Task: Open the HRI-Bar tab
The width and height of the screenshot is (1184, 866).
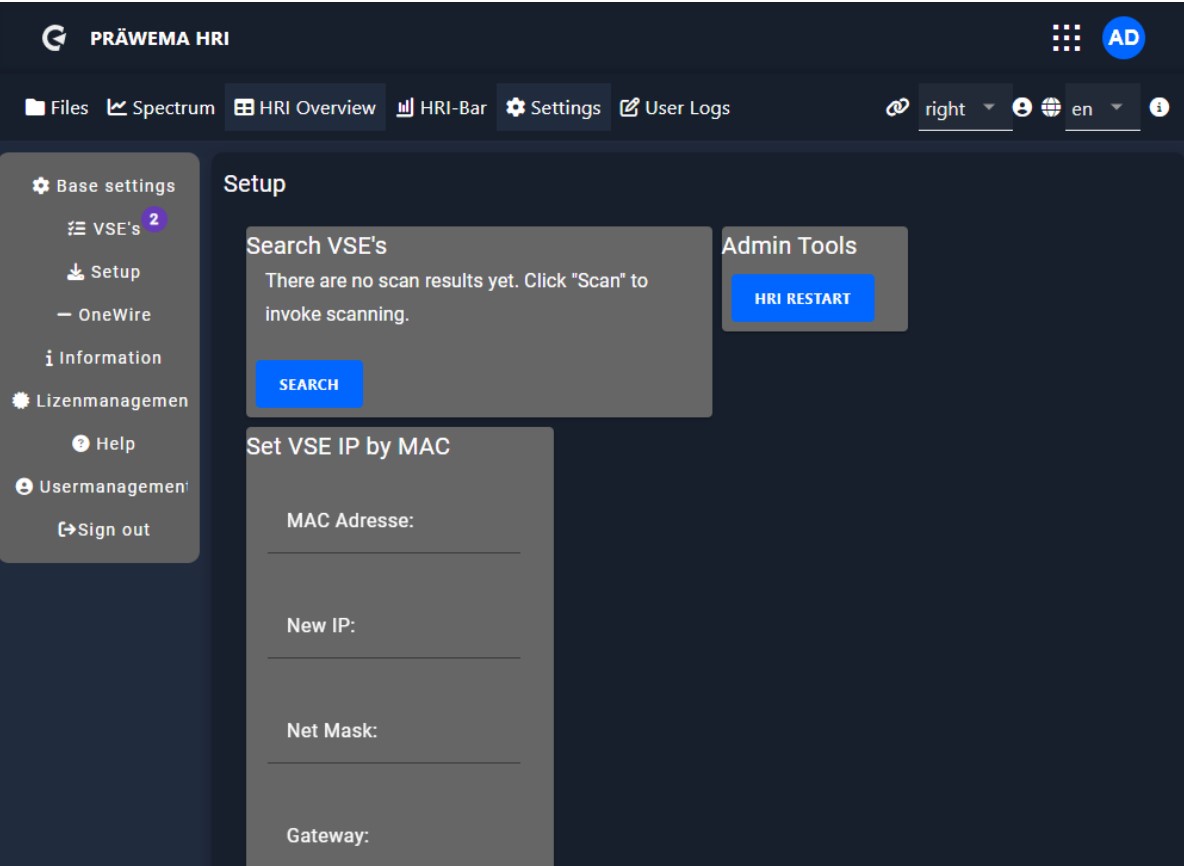Action: (441, 108)
